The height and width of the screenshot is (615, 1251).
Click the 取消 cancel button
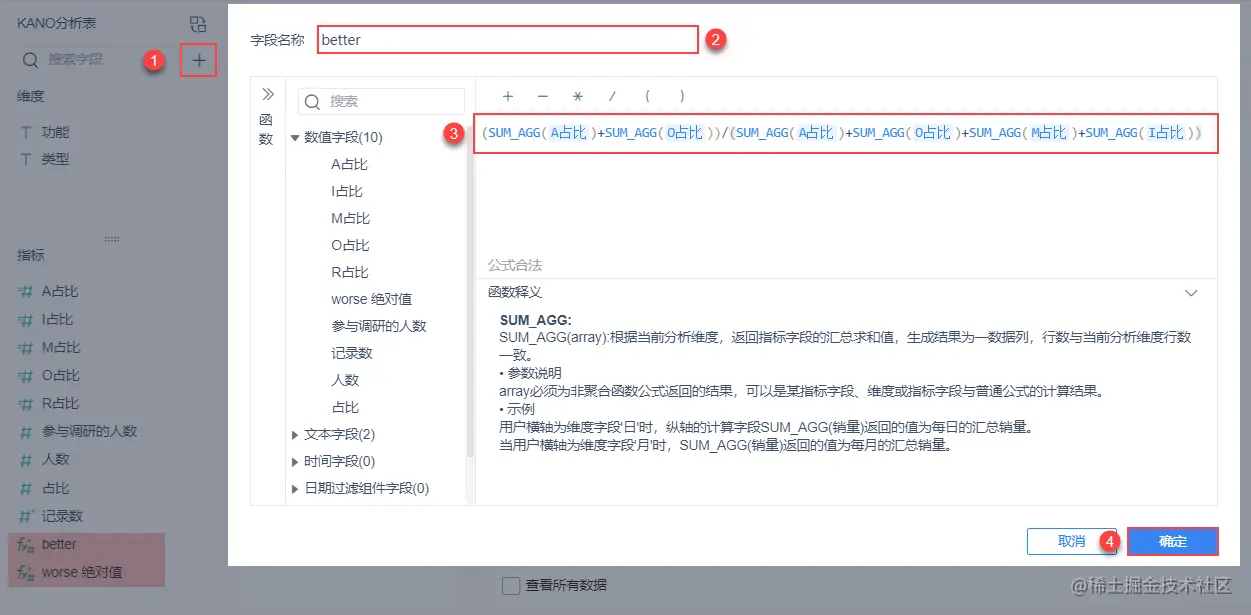[x=1073, y=541]
